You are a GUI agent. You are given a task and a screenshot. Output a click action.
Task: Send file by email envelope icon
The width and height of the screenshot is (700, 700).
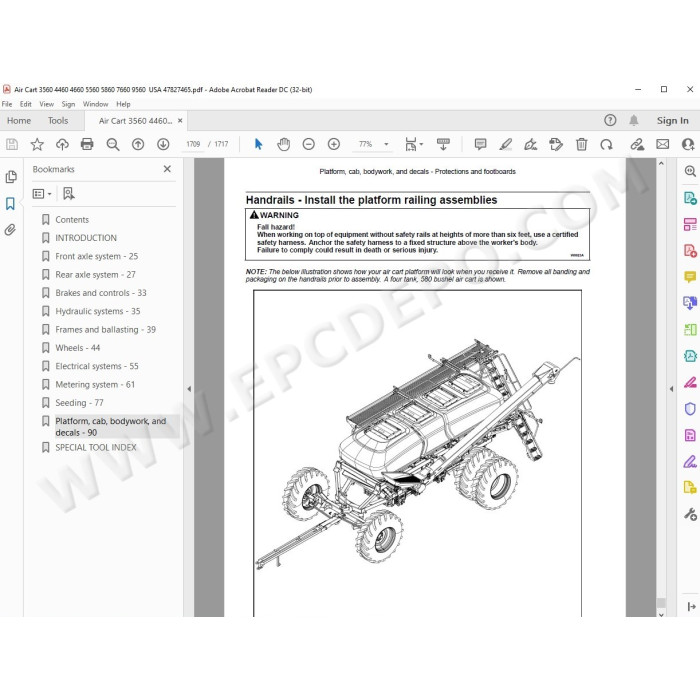(x=662, y=144)
